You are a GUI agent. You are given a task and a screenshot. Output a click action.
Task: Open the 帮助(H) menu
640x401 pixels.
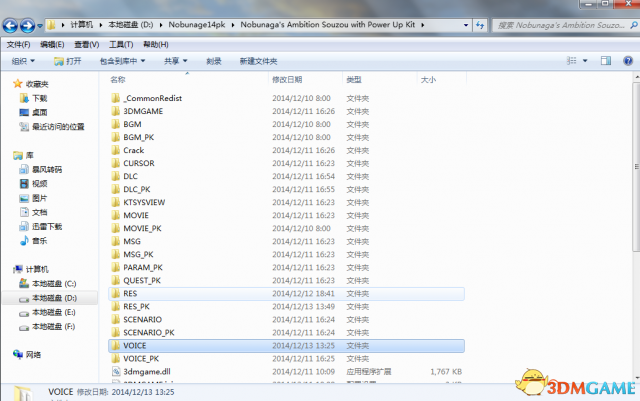(x=156, y=45)
